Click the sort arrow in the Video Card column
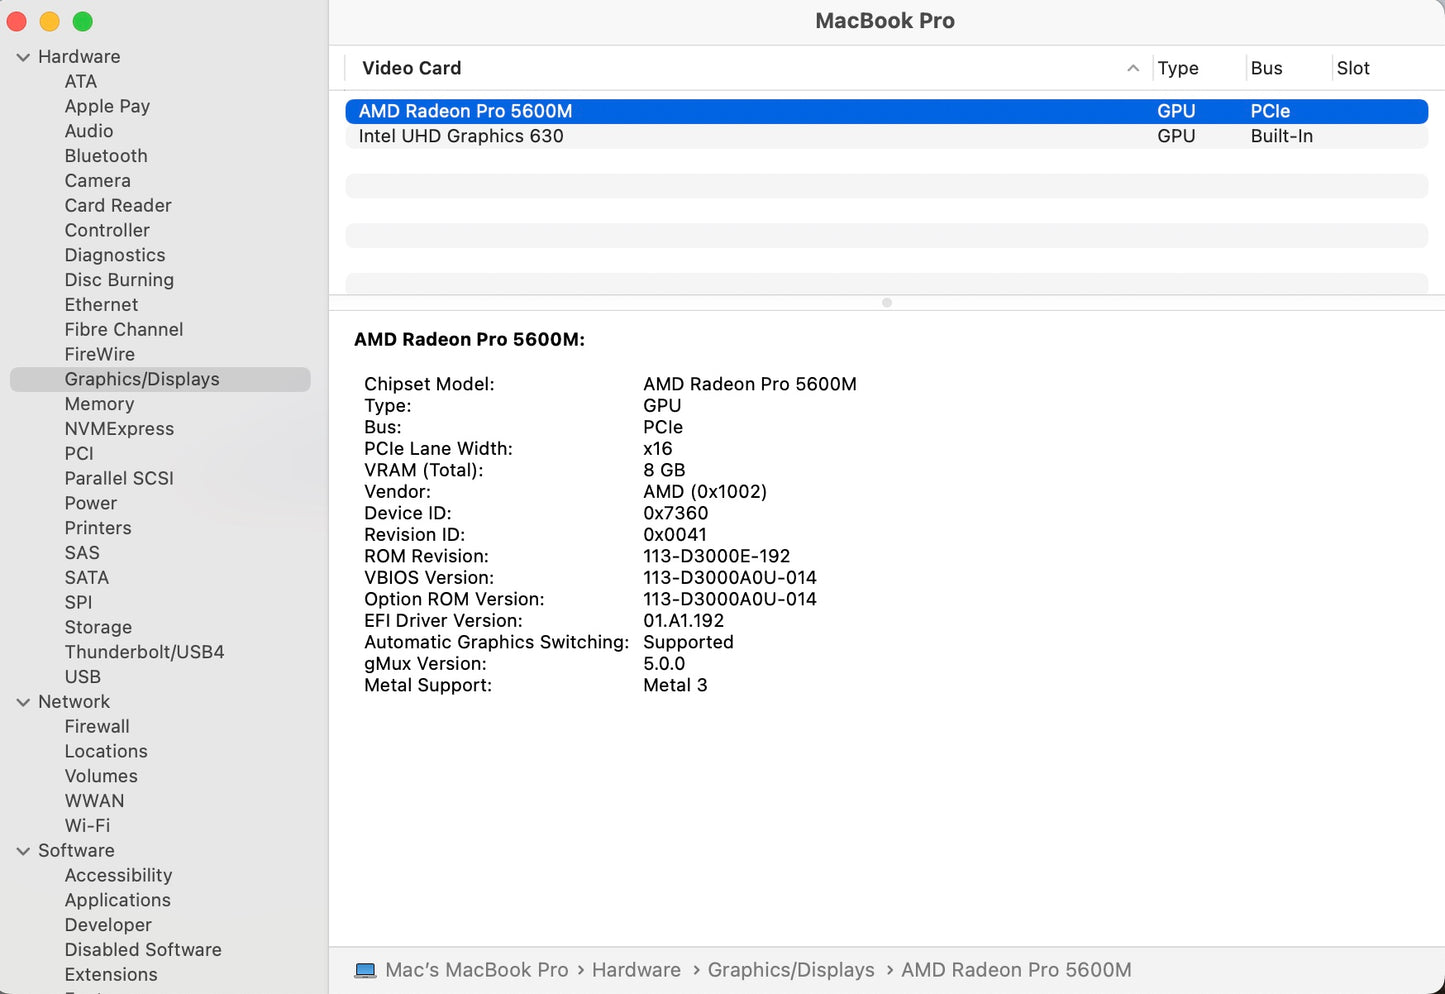1445x994 pixels. (x=1132, y=68)
